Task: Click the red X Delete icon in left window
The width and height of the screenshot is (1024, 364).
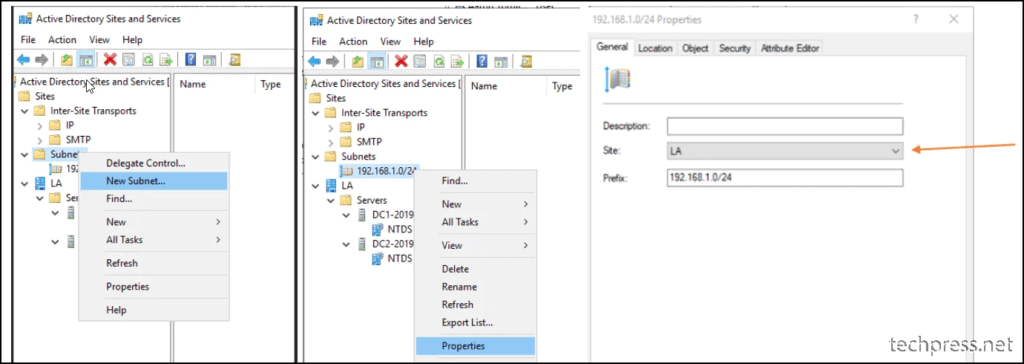Action: 110,60
